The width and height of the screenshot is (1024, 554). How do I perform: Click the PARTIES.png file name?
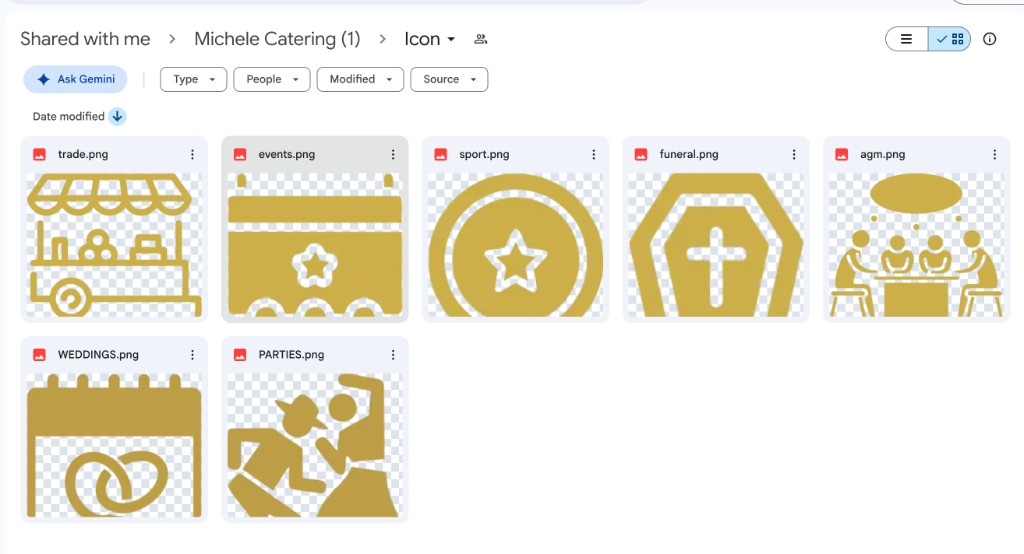(291, 354)
